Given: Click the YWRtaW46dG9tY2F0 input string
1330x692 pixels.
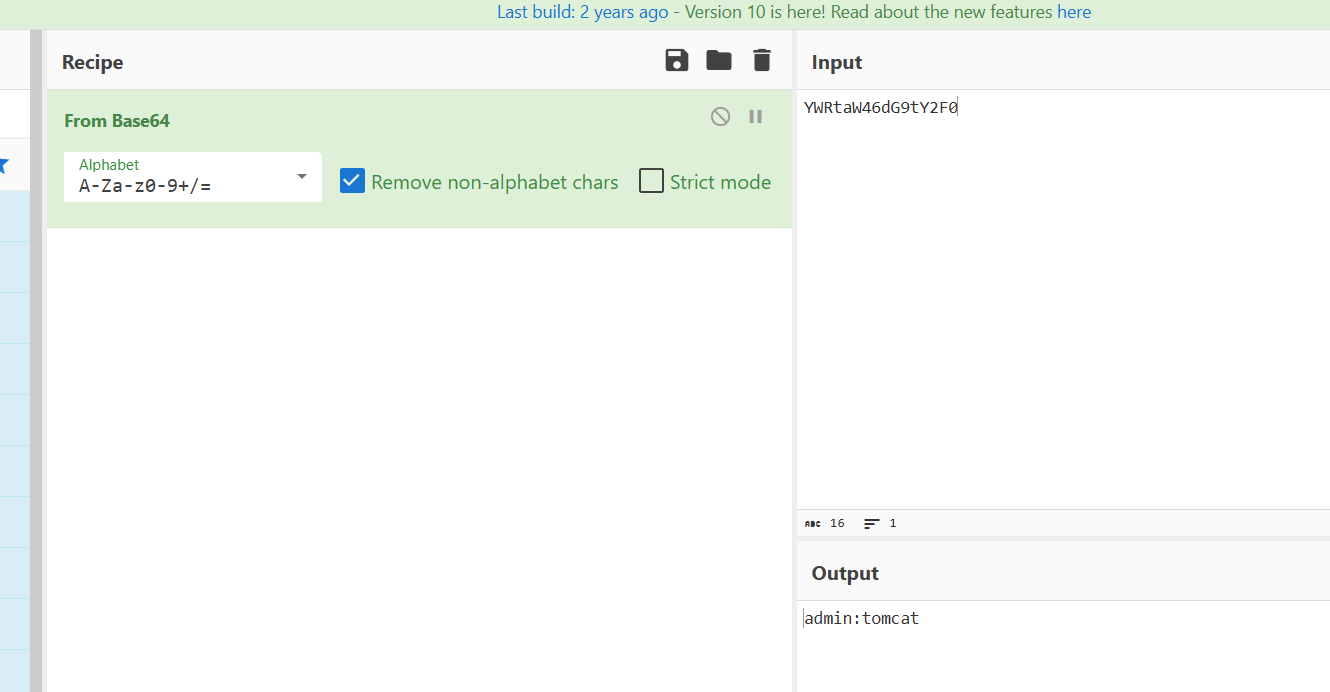Looking at the screenshot, I should (x=881, y=108).
